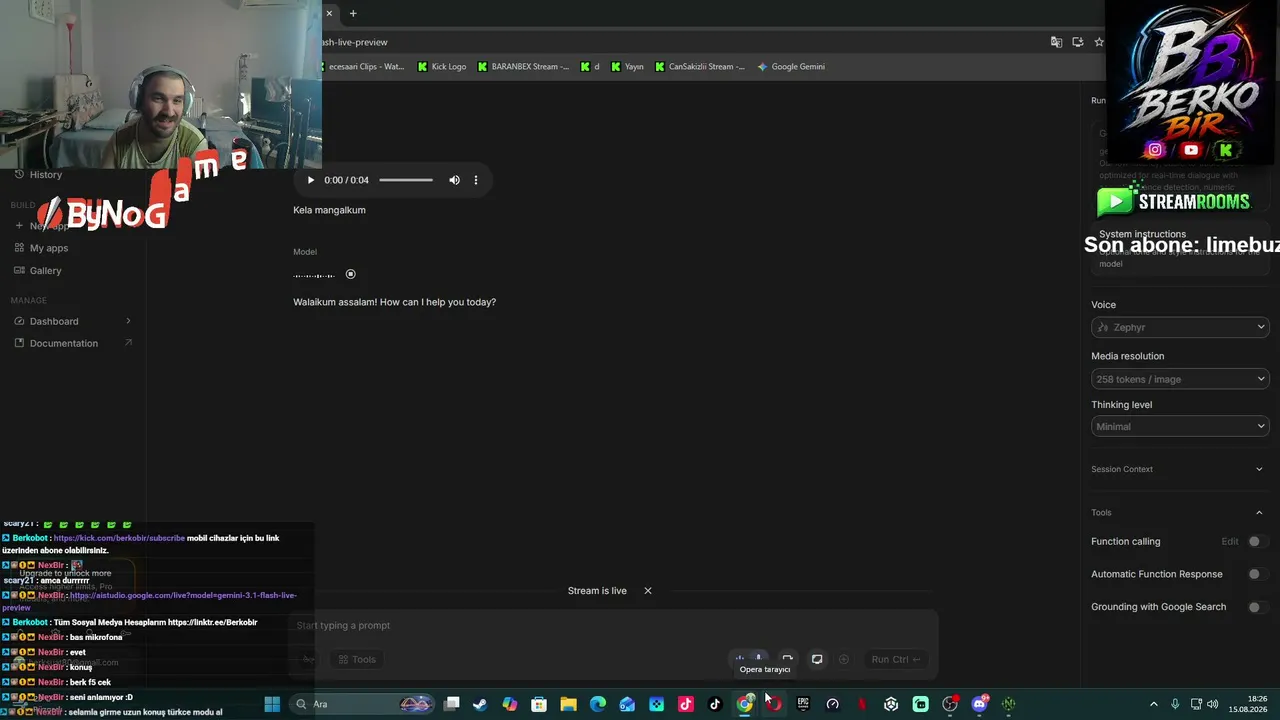Open Dashboard in the sidebar
1280x720 pixels.
[54, 321]
